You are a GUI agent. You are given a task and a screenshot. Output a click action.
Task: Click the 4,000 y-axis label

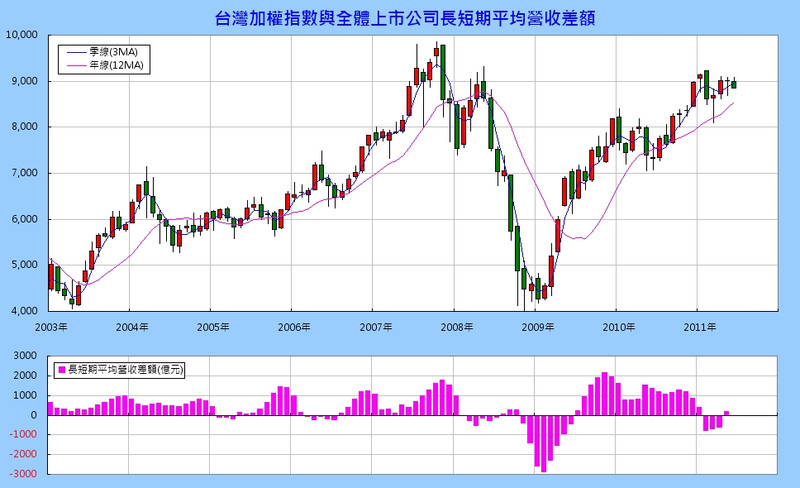point(25,310)
